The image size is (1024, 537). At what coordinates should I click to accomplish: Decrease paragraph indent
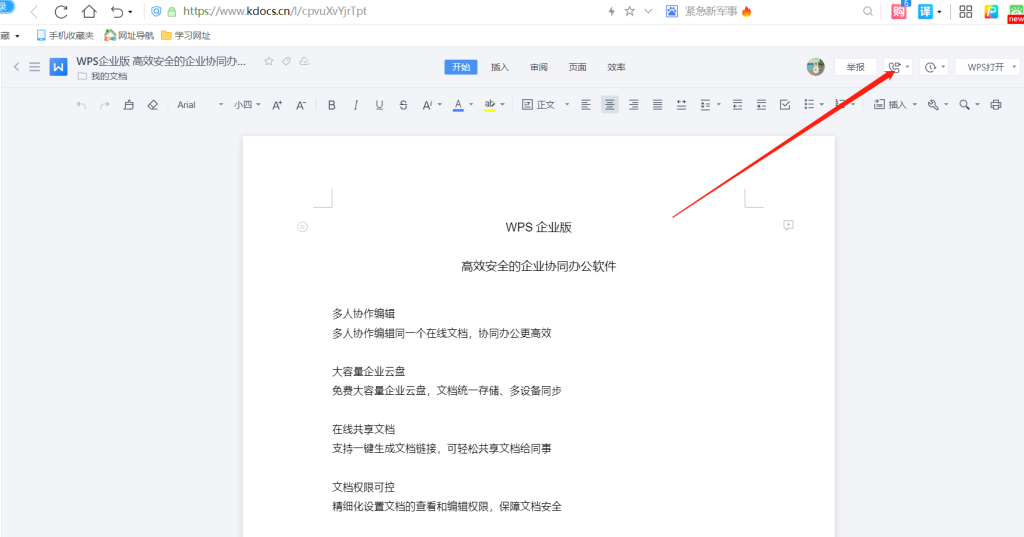click(737, 105)
